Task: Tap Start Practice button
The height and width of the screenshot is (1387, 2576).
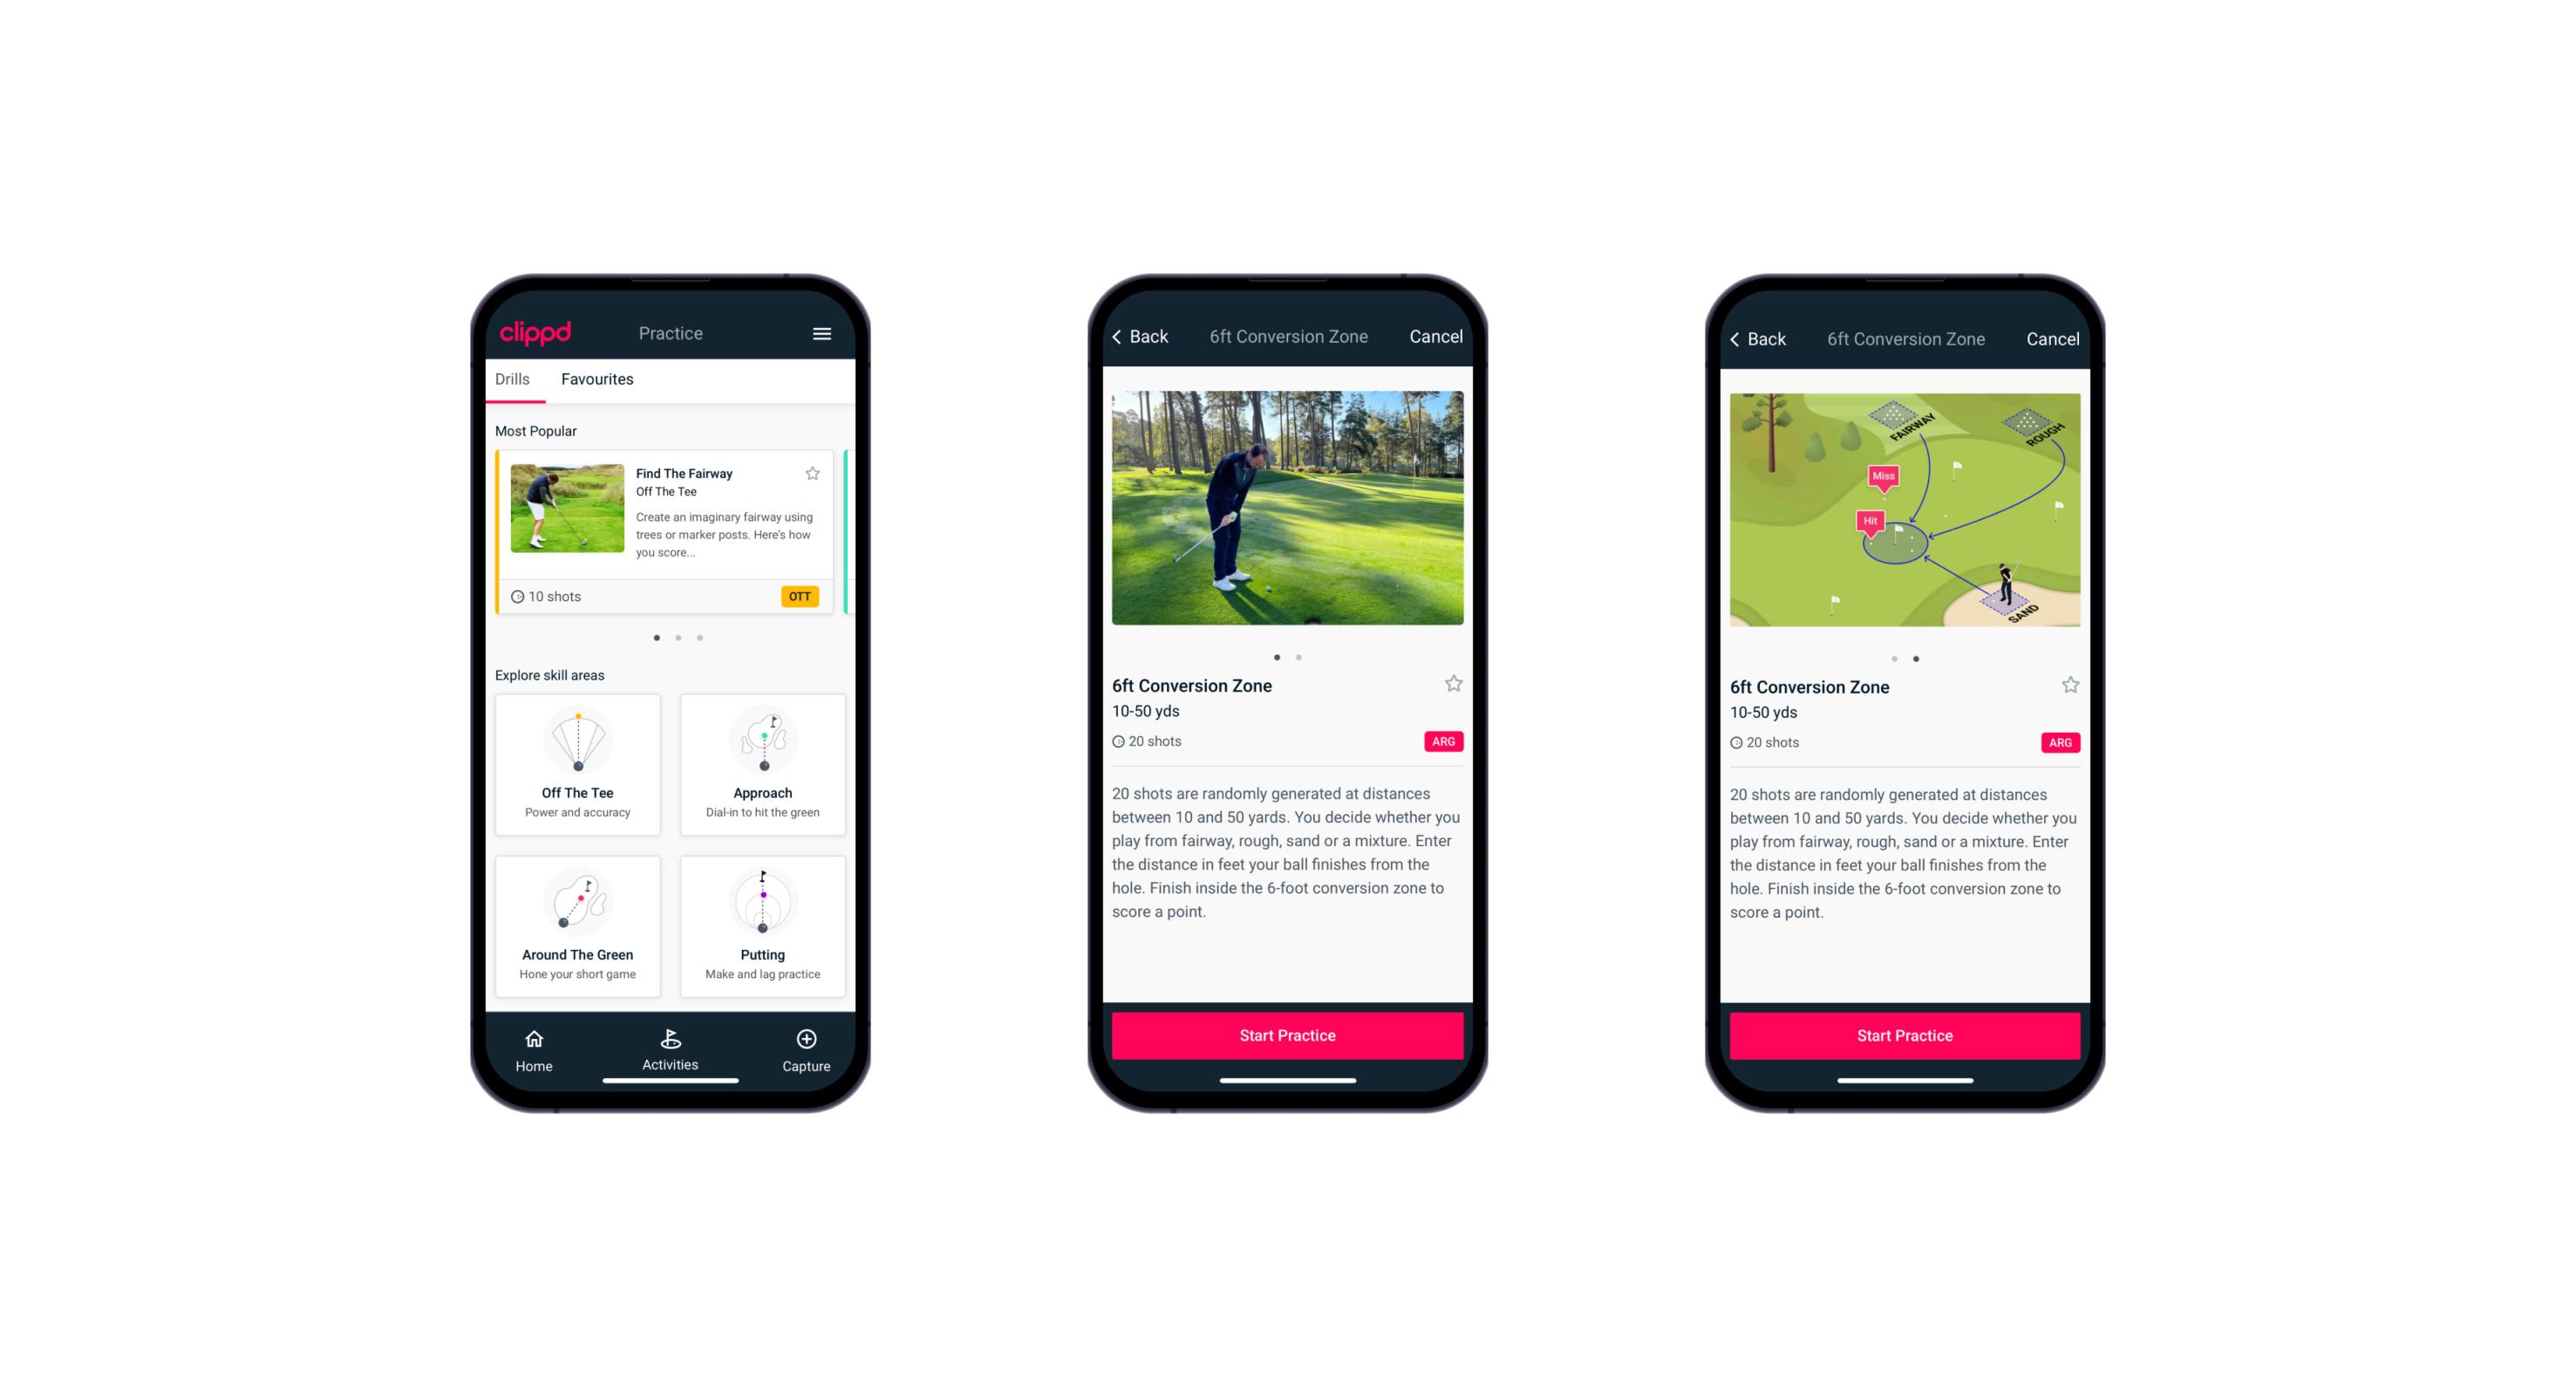Action: pyautogui.click(x=1285, y=1037)
